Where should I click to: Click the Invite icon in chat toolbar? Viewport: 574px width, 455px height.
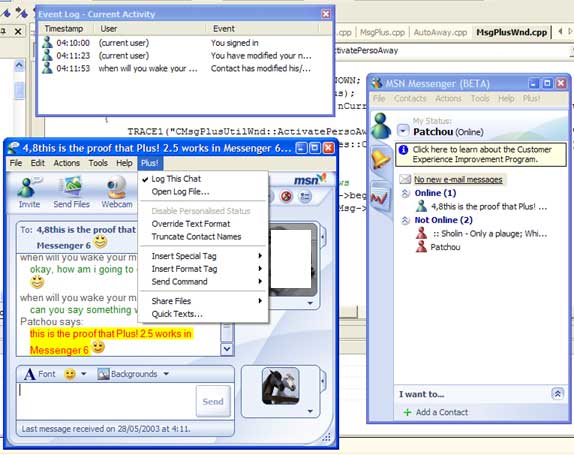[29, 187]
